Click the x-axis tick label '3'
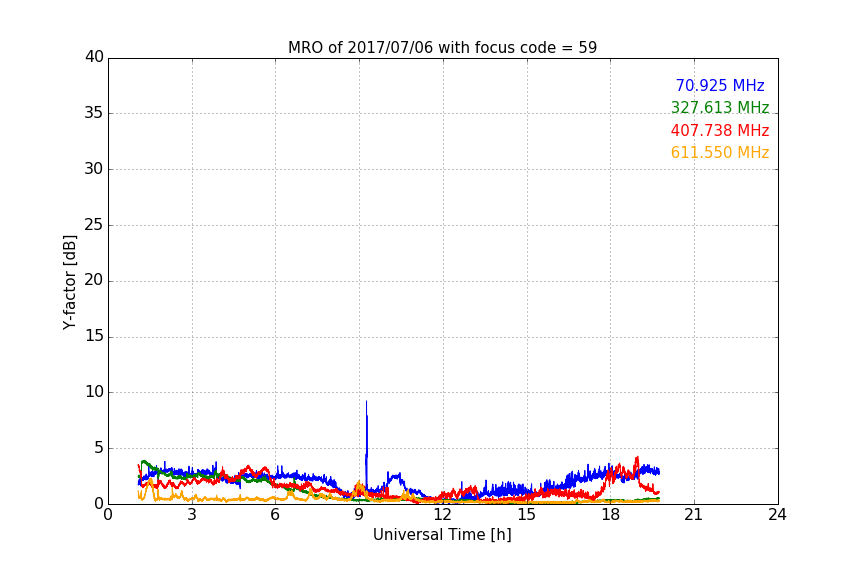 [x=192, y=515]
